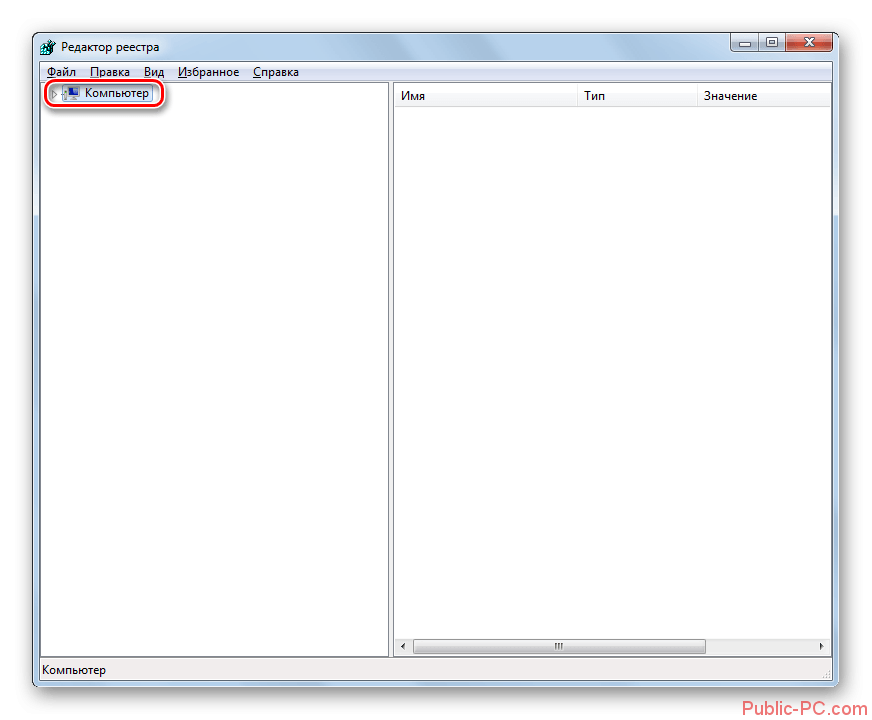Click the horizontal scrollbar thumb
The image size is (872, 720).
point(559,647)
